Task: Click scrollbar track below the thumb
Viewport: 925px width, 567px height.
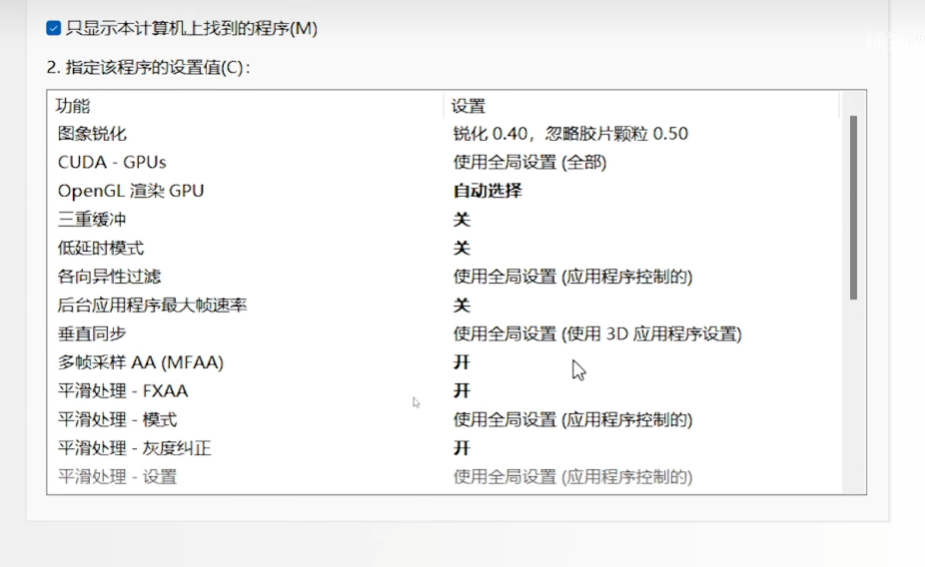Action: [x=853, y=395]
